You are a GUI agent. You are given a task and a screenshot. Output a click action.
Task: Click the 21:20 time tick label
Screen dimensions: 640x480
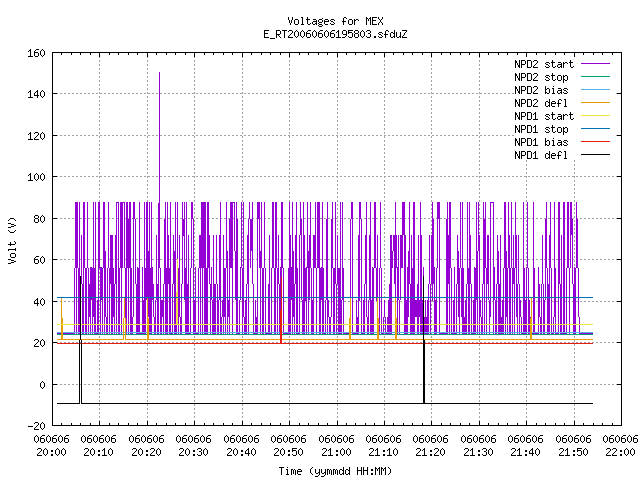[431, 452]
